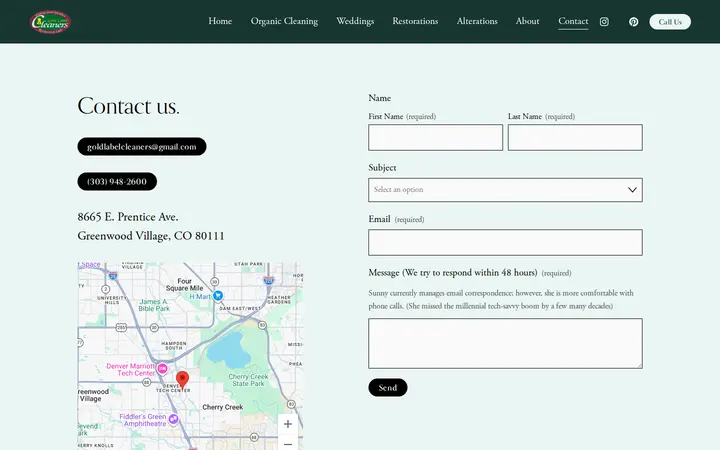Focus the Email input field
Image resolution: width=720 pixels, height=450 pixels.
(505, 242)
